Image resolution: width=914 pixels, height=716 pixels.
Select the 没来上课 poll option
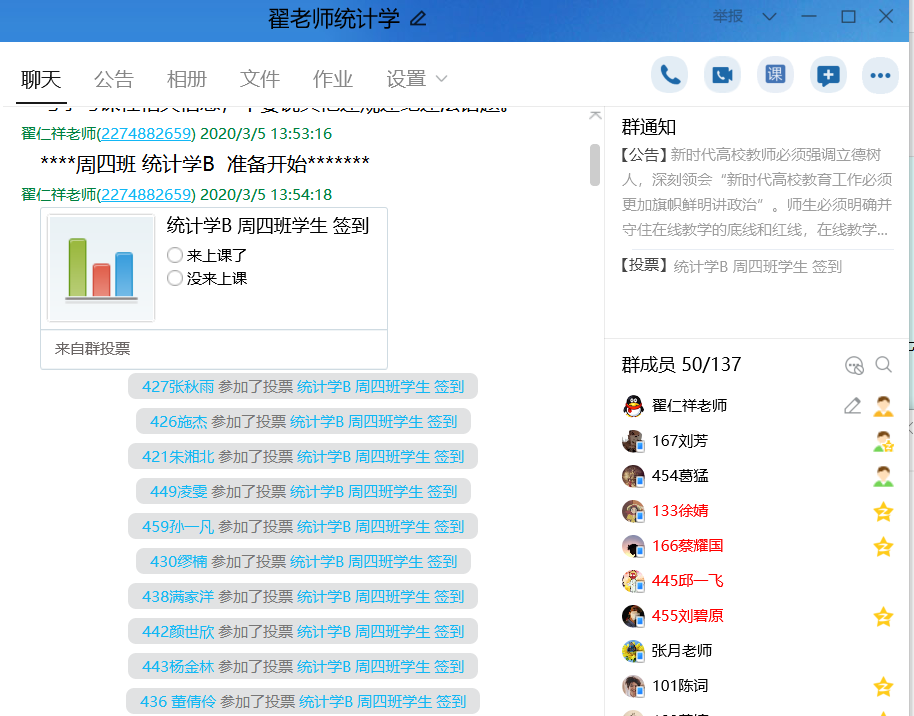(175, 278)
